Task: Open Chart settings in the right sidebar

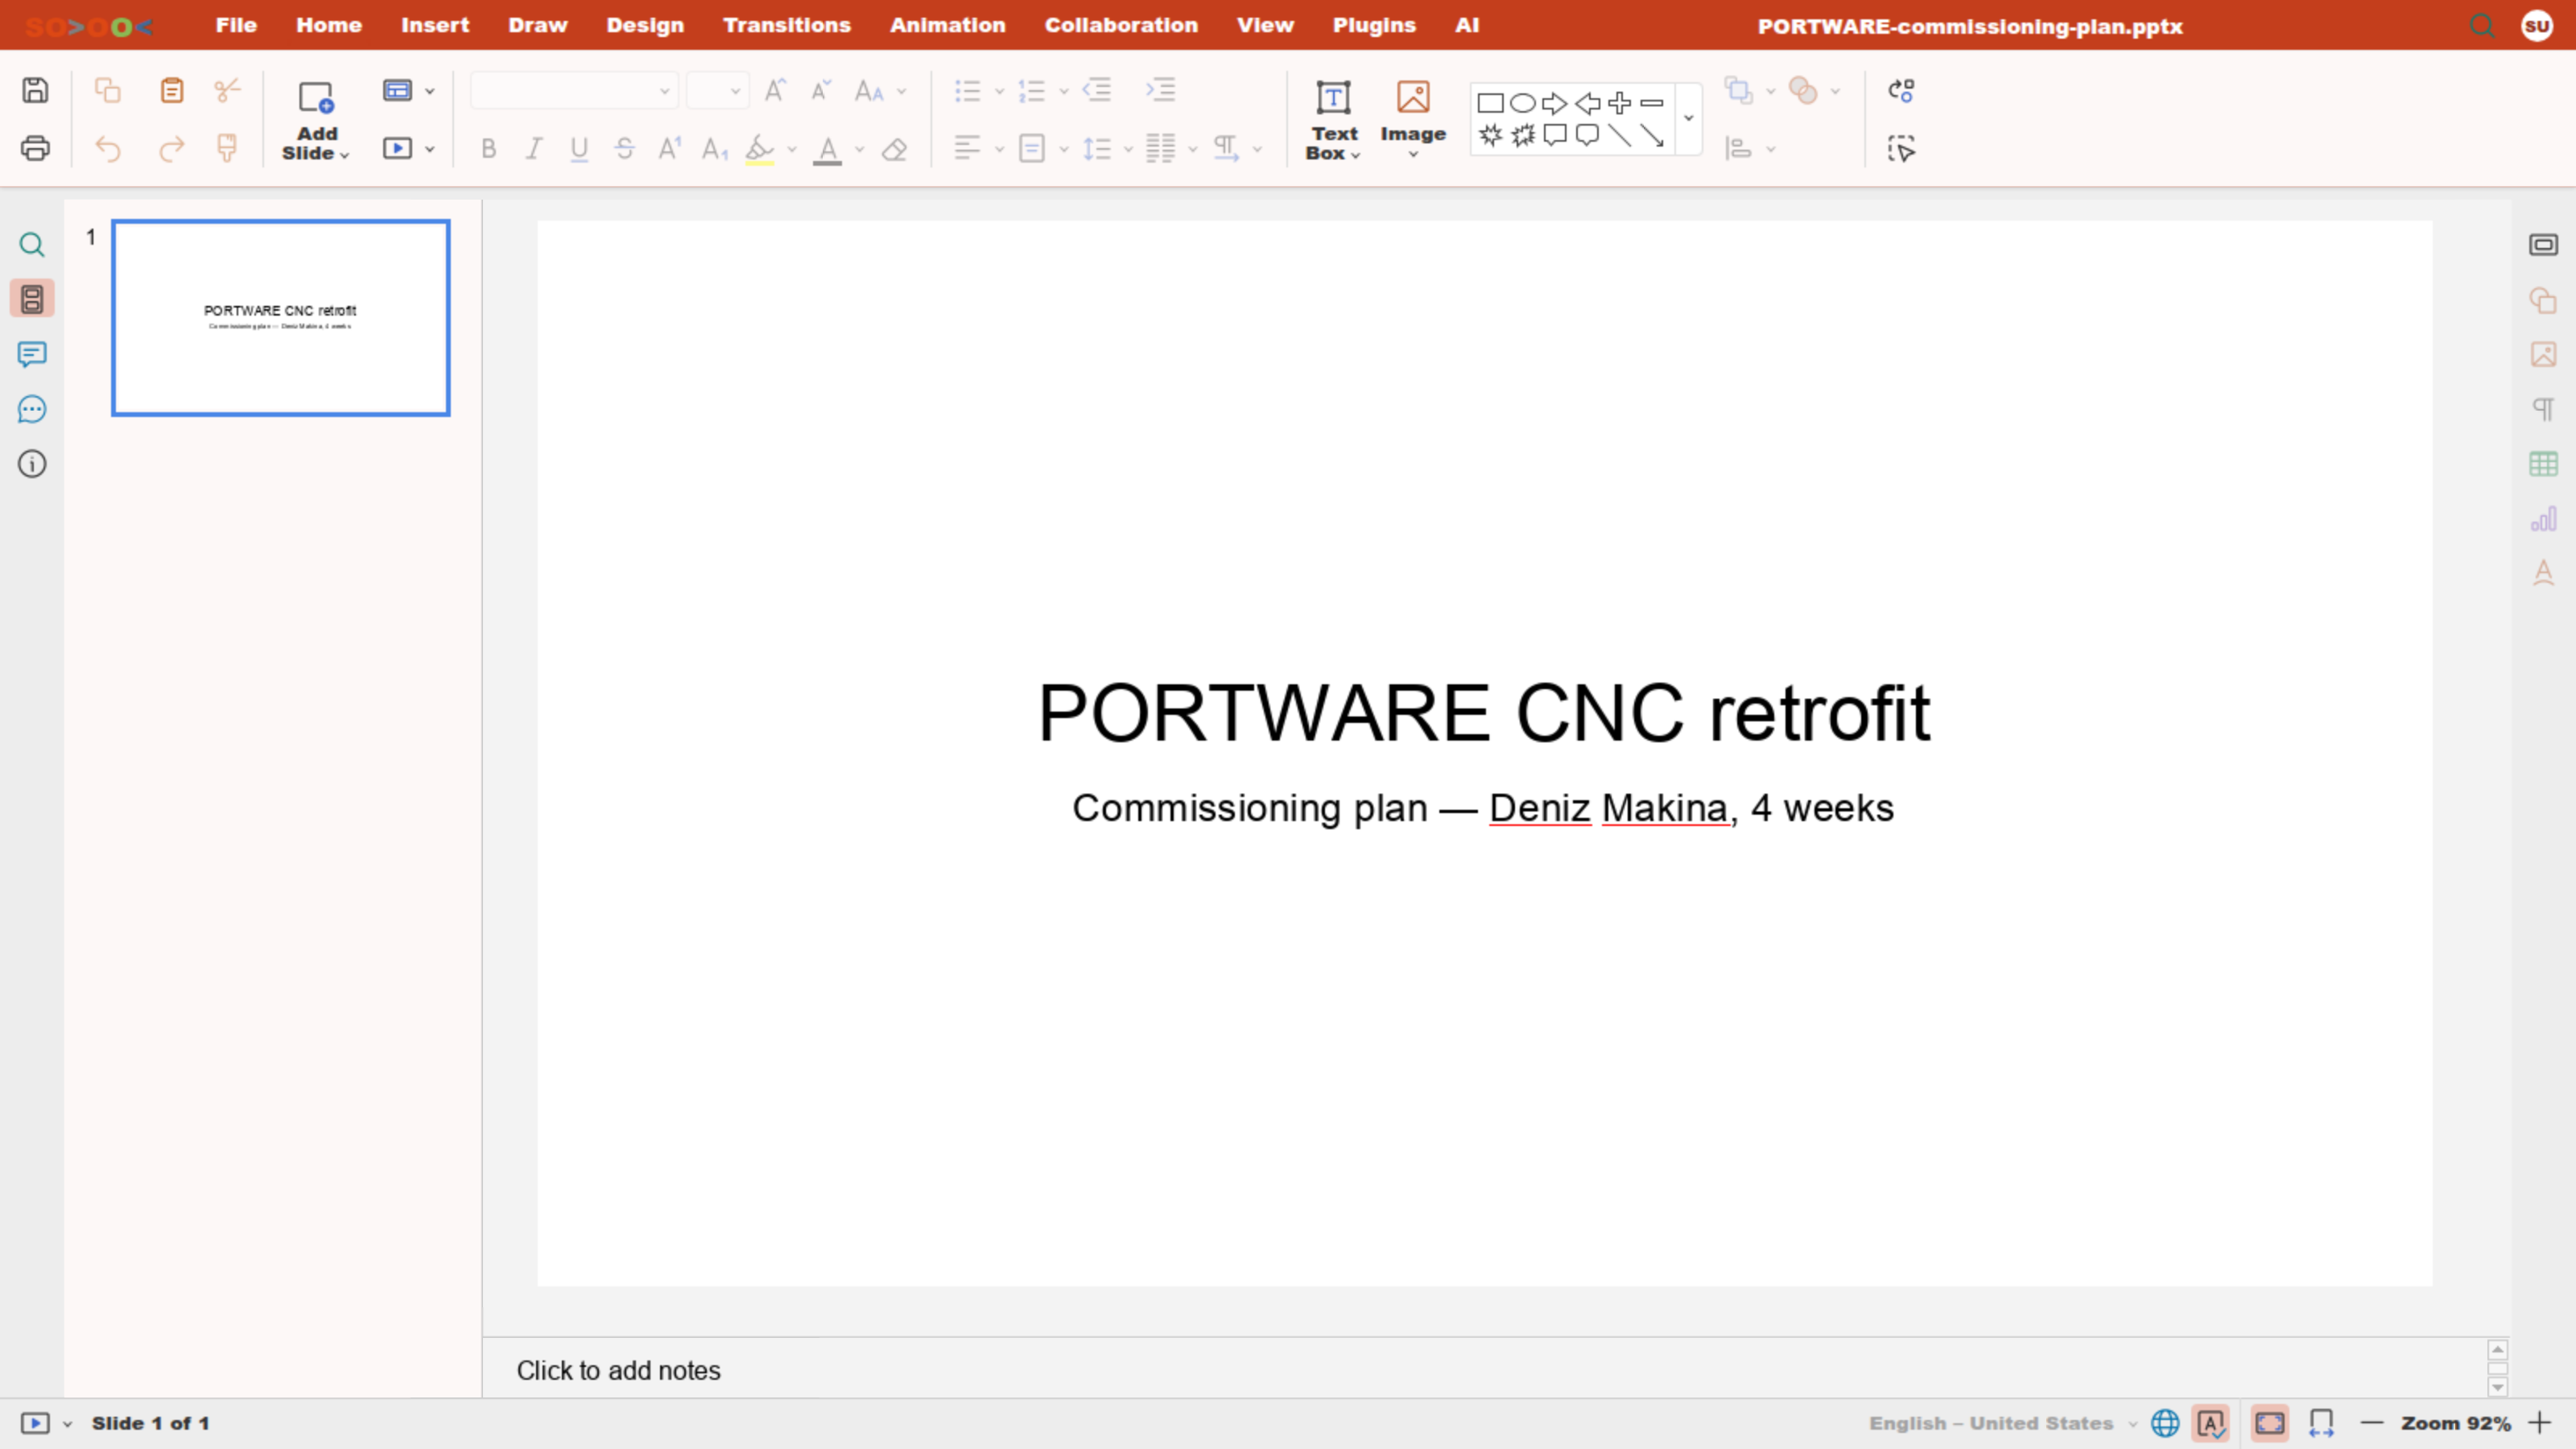Action: click(x=2543, y=519)
